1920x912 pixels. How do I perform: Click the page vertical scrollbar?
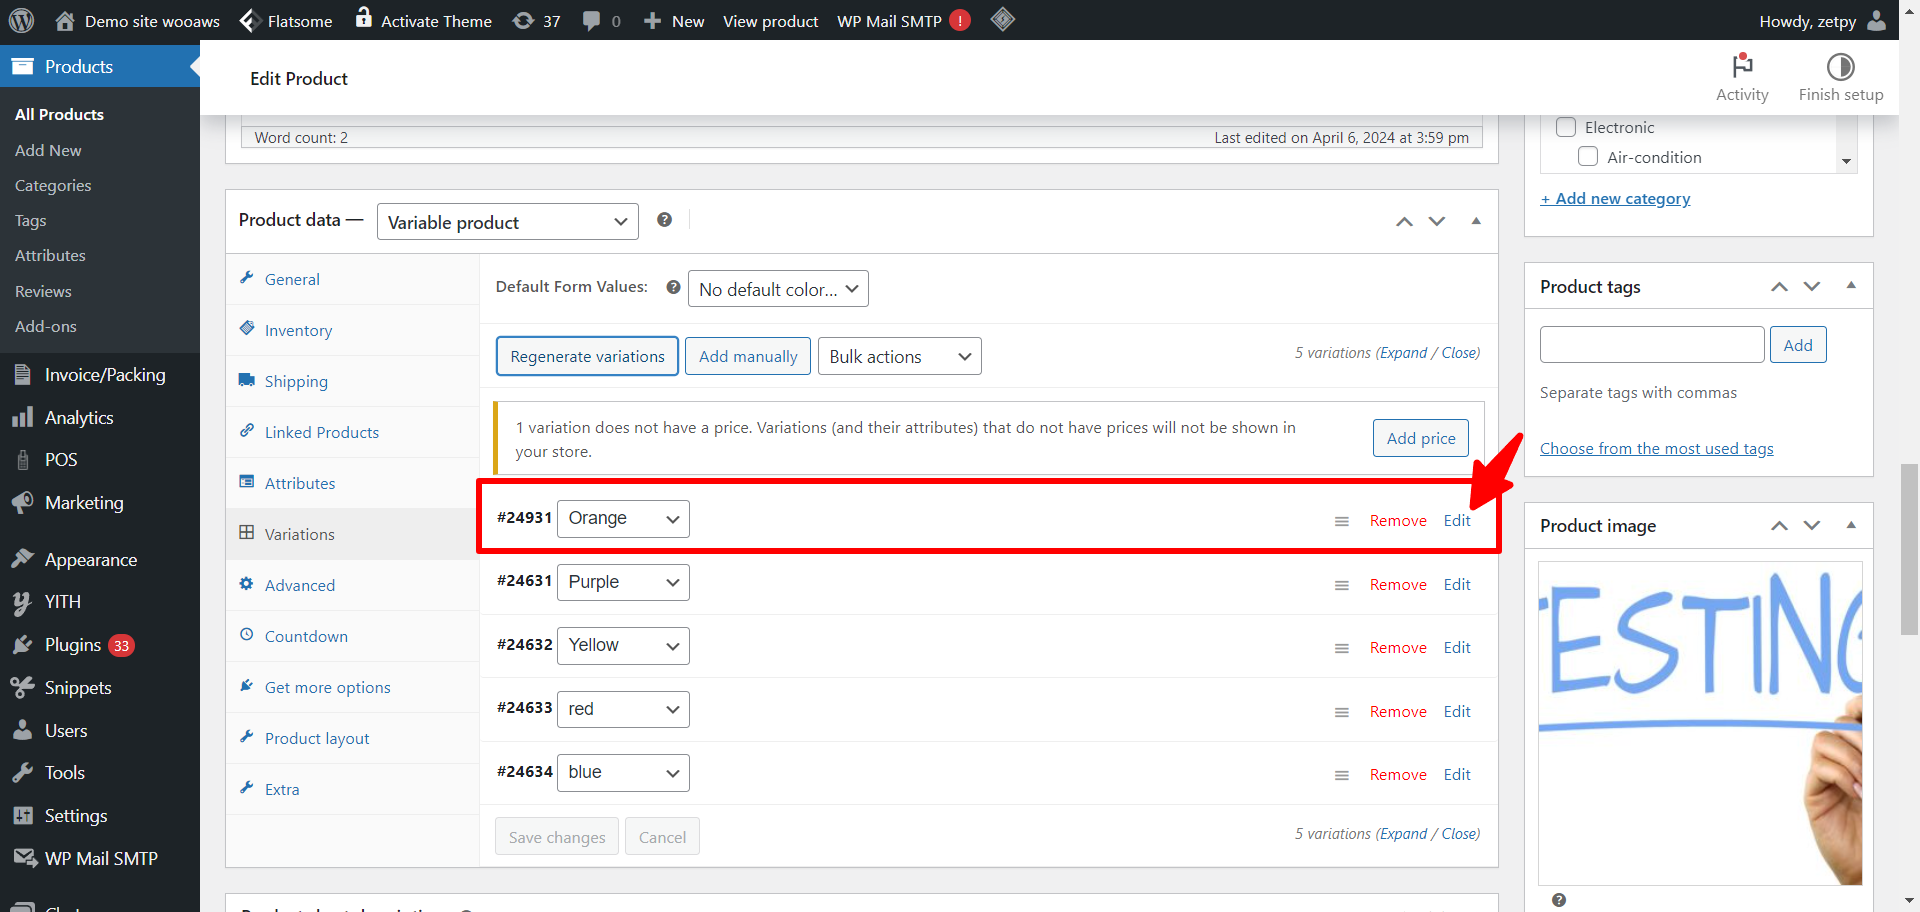coord(1909,548)
